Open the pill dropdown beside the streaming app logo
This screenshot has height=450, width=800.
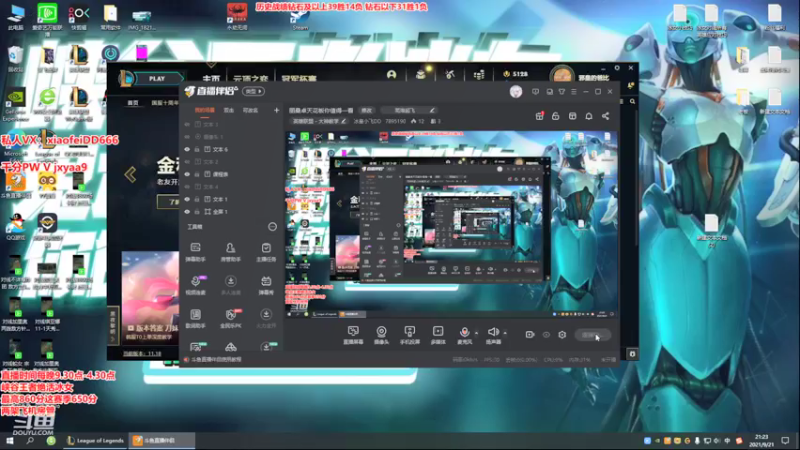(x=254, y=91)
